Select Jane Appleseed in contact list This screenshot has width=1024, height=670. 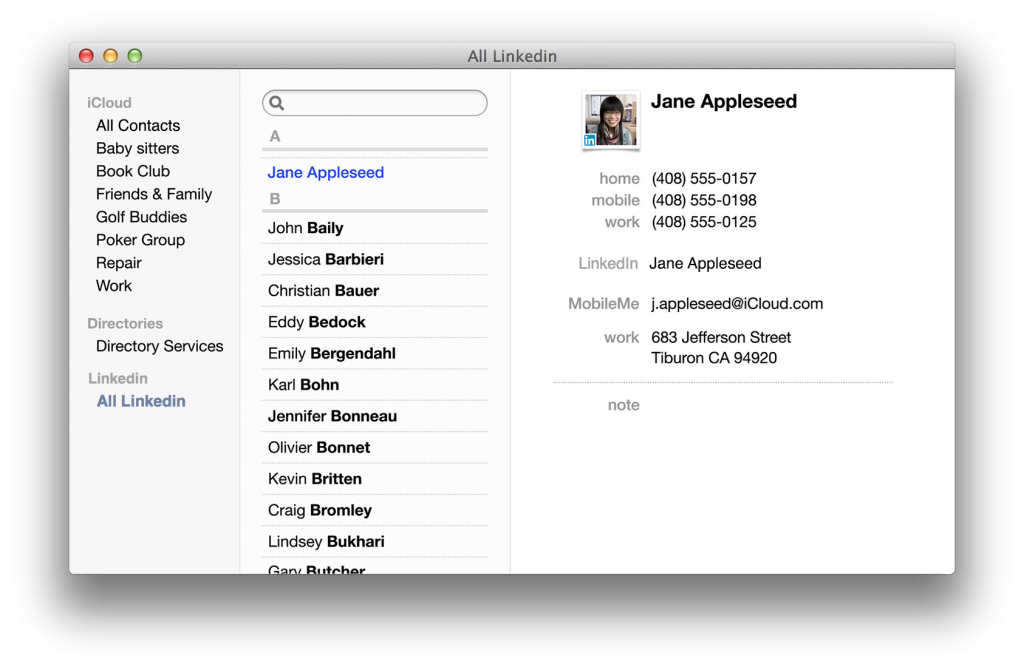click(326, 173)
